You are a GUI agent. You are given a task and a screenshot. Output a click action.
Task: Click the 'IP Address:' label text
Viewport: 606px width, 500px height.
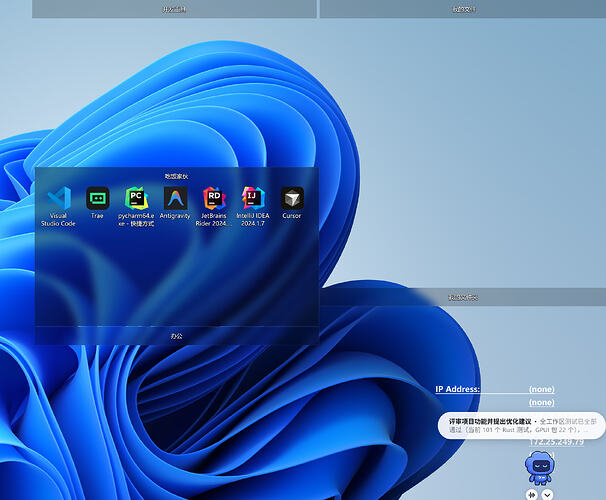(x=458, y=389)
